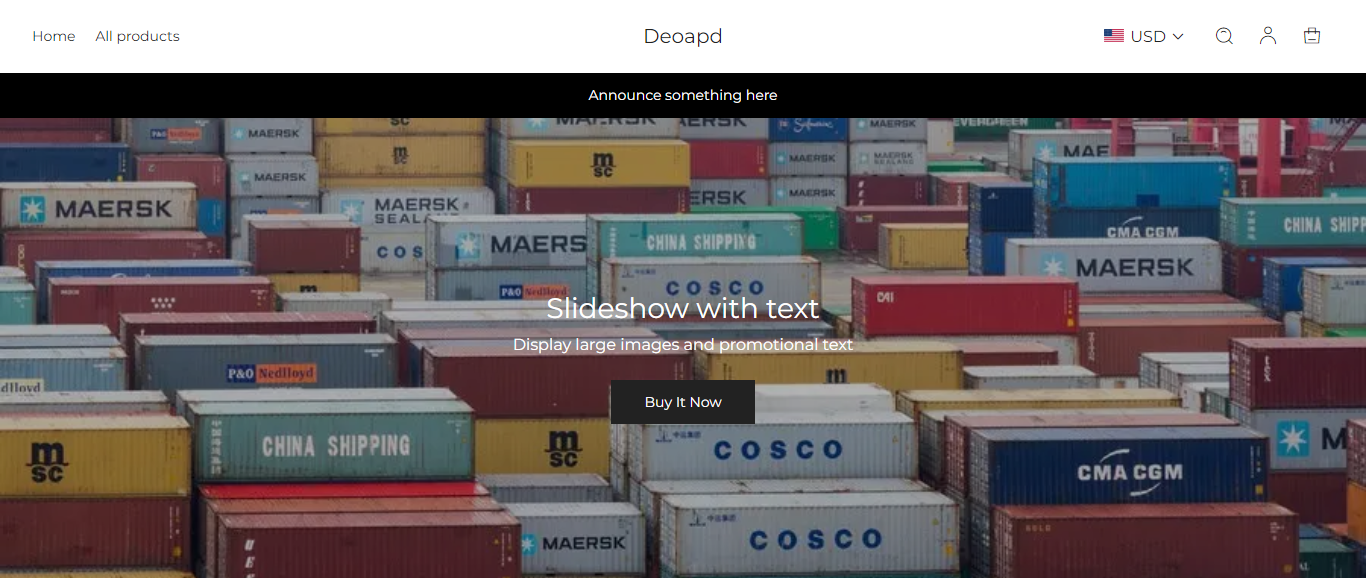The width and height of the screenshot is (1366, 578).
Task: Open the All products menu item
Action: [x=138, y=36]
